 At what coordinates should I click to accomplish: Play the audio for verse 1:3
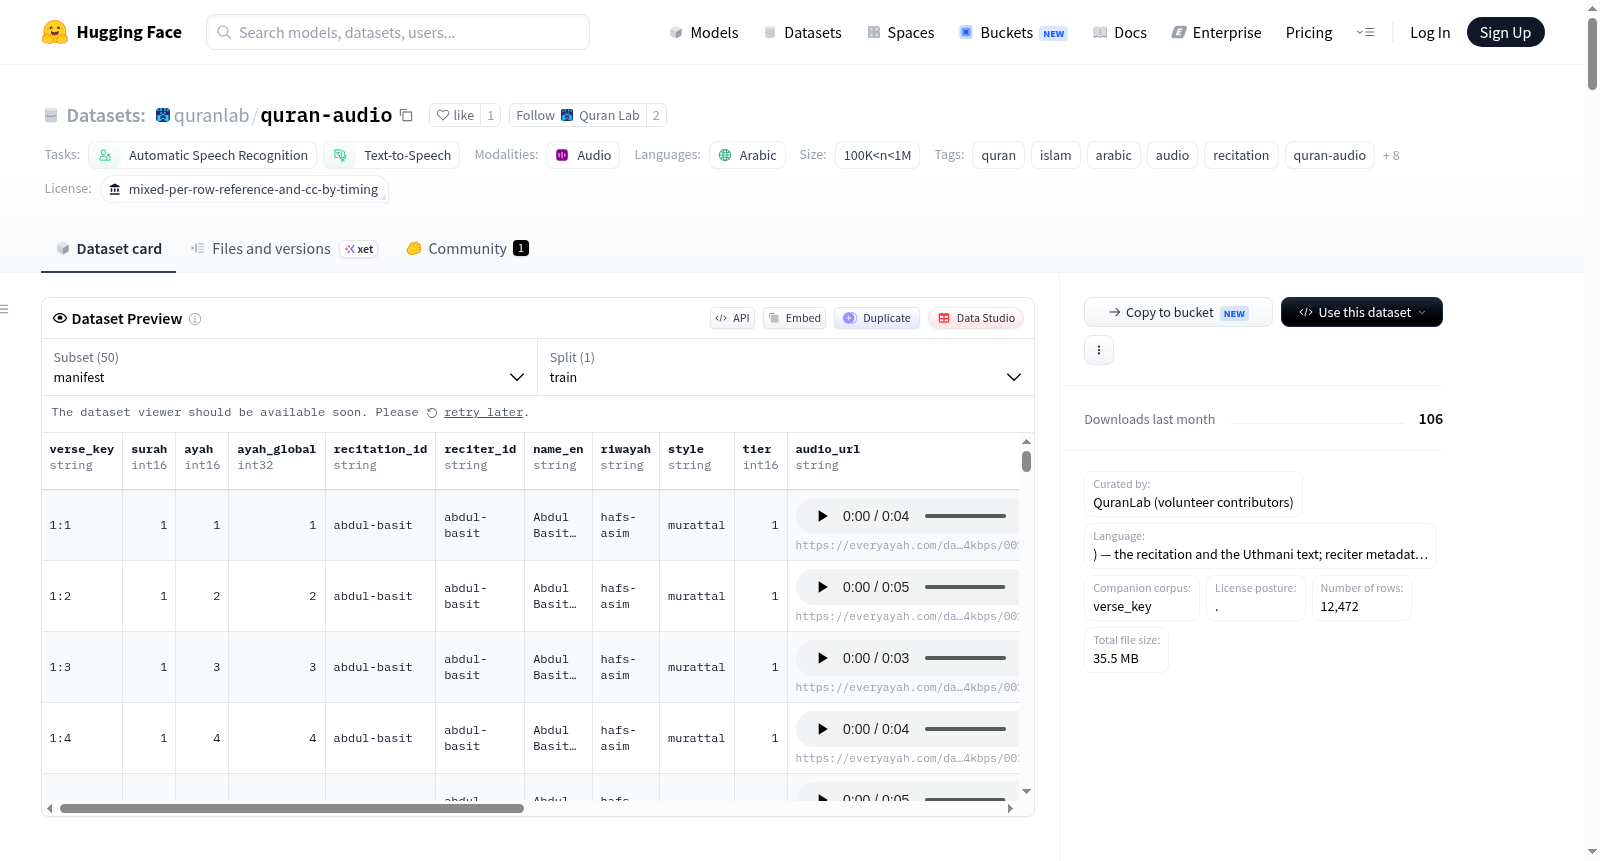click(822, 658)
